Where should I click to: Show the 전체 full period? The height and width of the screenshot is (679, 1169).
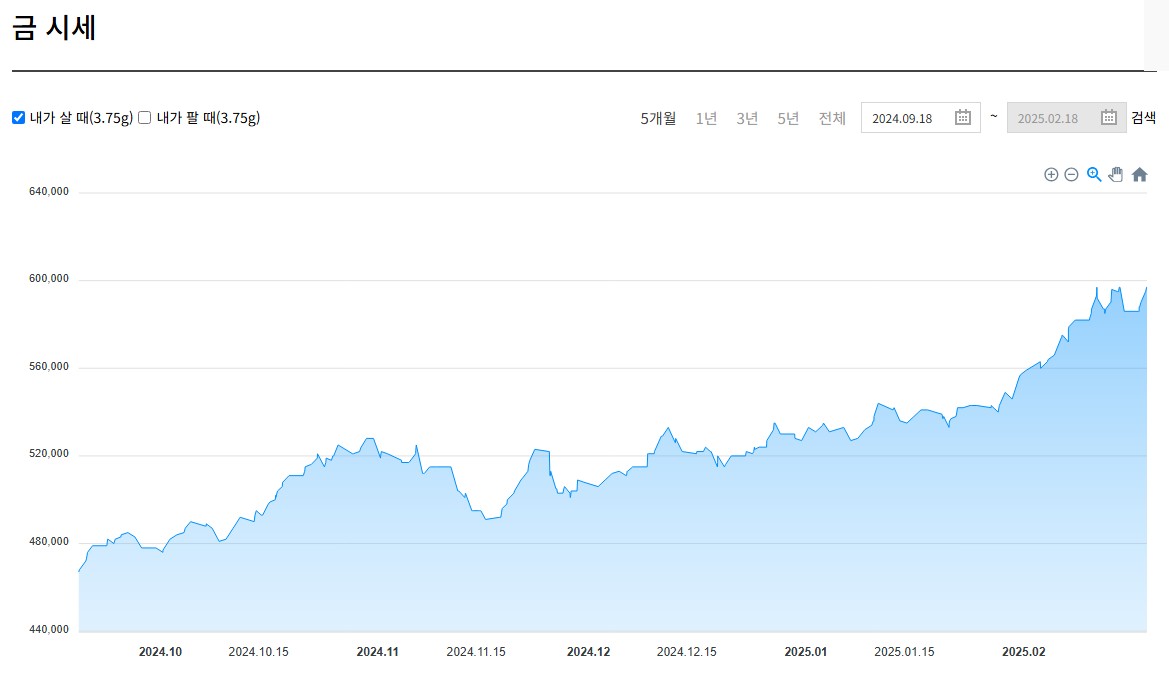point(832,119)
